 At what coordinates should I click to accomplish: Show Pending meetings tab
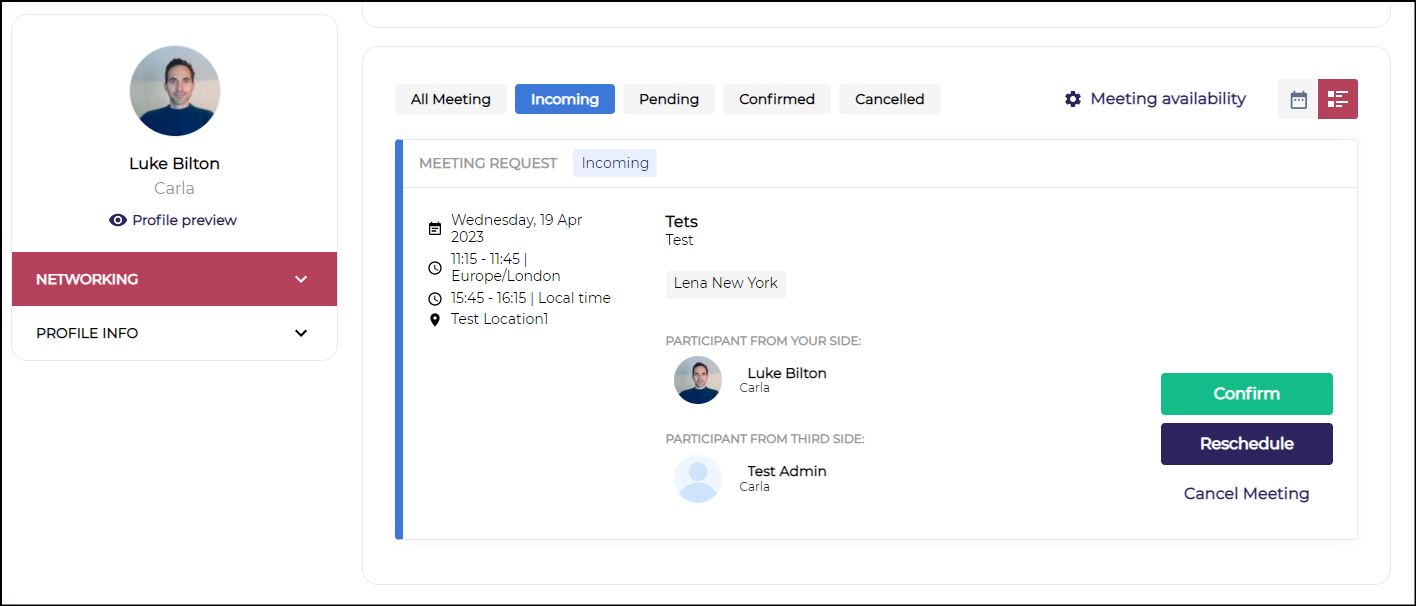click(x=669, y=99)
